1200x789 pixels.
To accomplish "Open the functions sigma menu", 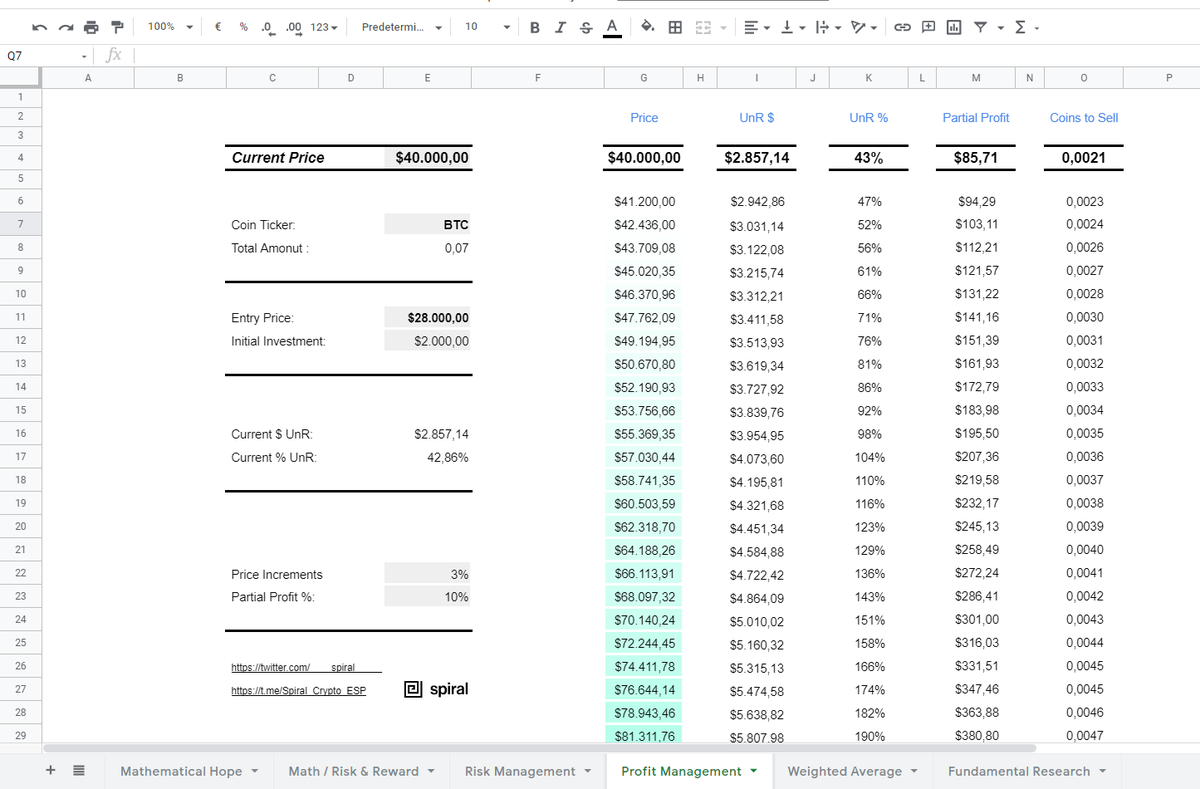I will (x=1024, y=27).
